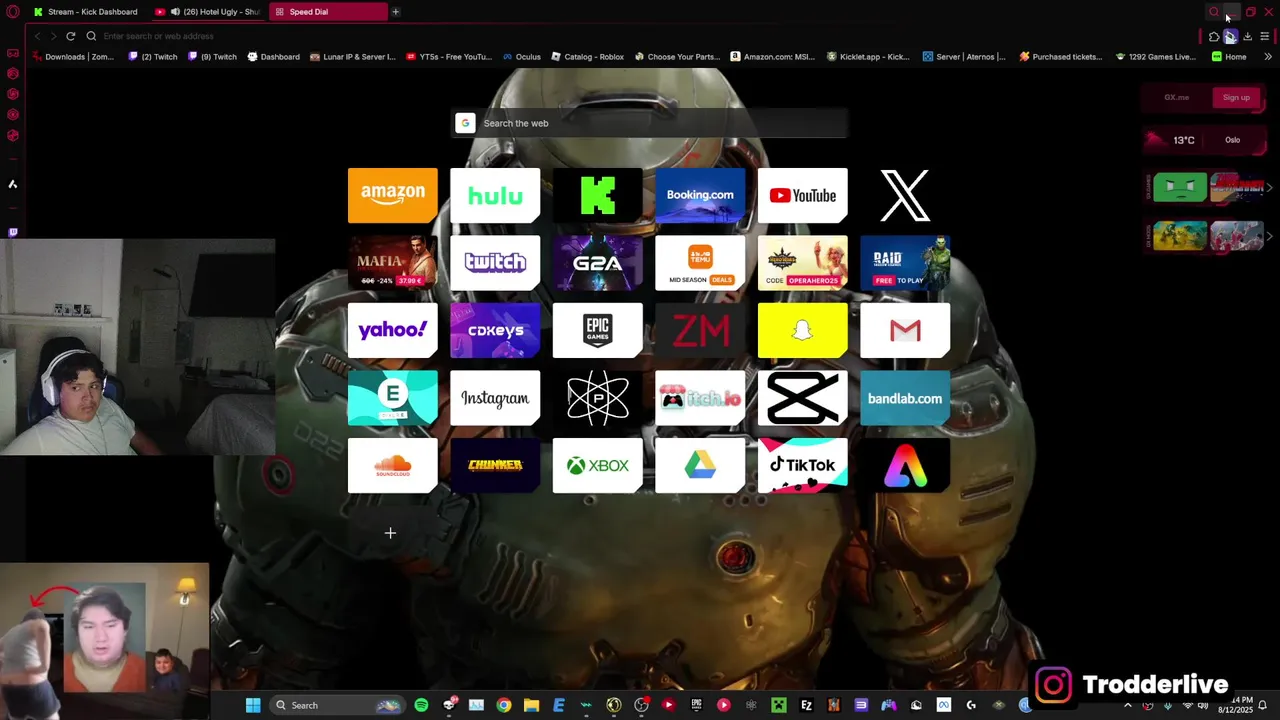Search tabs using the magnifier icon
Screen dimensions: 1280x720
pyautogui.click(x=1214, y=12)
